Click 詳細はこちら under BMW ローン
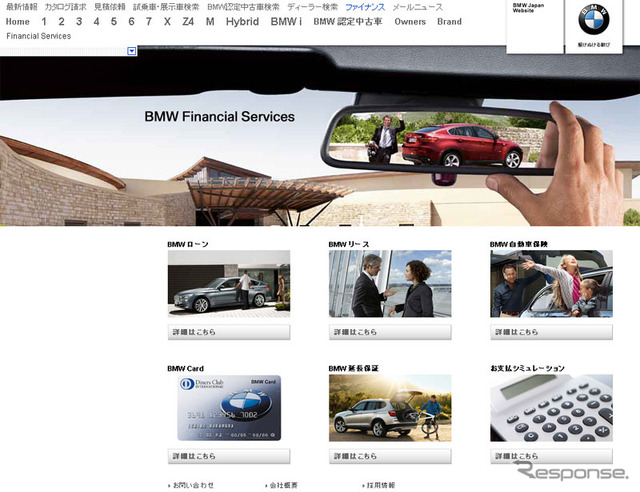The width and height of the screenshot is (640, 492). click(229, 332)
